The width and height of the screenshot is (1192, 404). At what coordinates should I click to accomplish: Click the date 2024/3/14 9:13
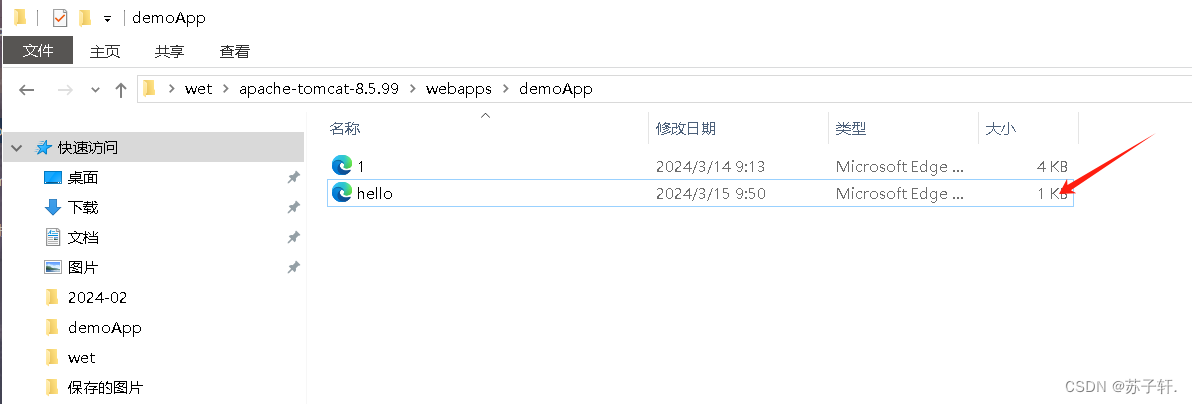[710, 166]
